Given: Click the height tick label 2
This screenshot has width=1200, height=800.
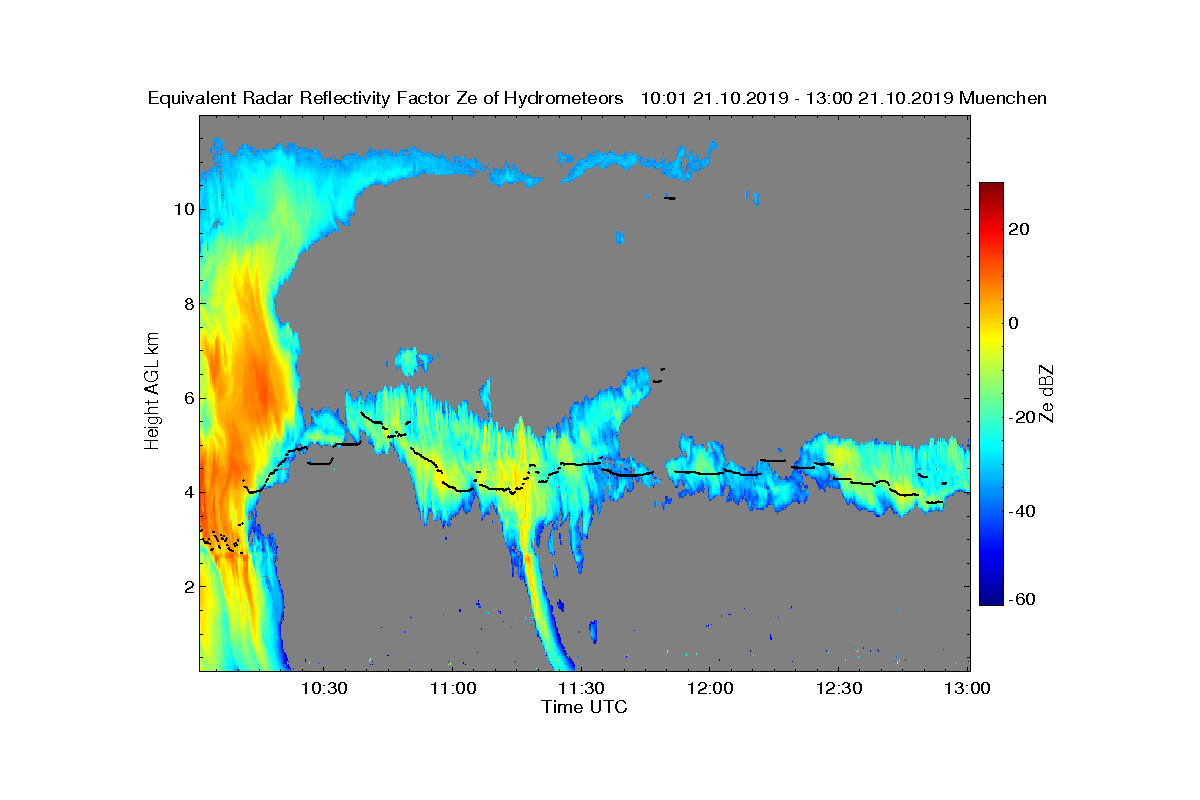Looking at the screenshot, I should coord(187,586).
